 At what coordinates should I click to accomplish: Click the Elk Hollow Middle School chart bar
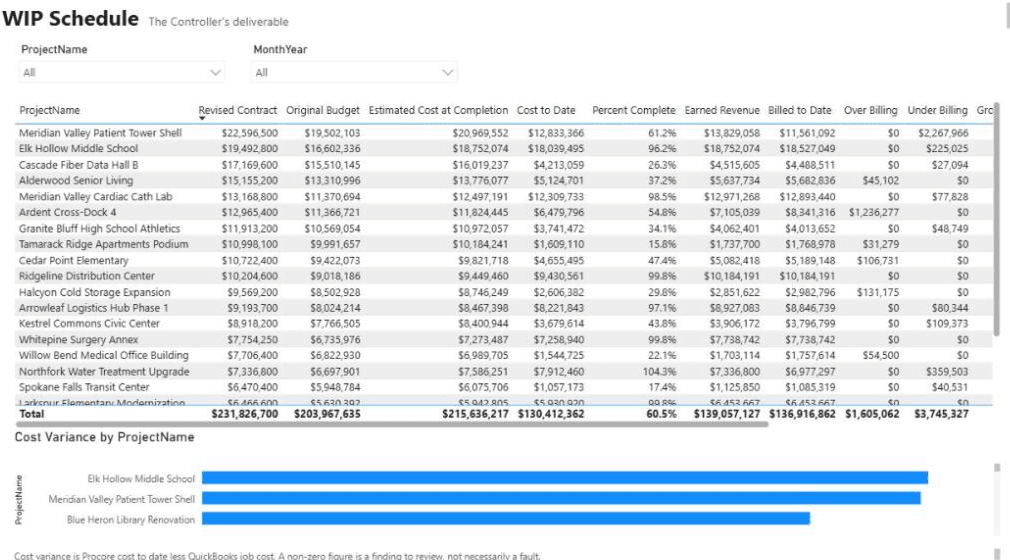[x=565, y=478]
